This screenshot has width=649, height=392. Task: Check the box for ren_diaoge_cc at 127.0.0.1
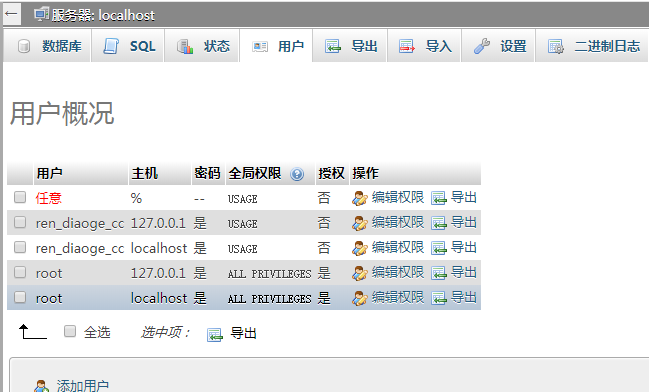pos(20,222)
